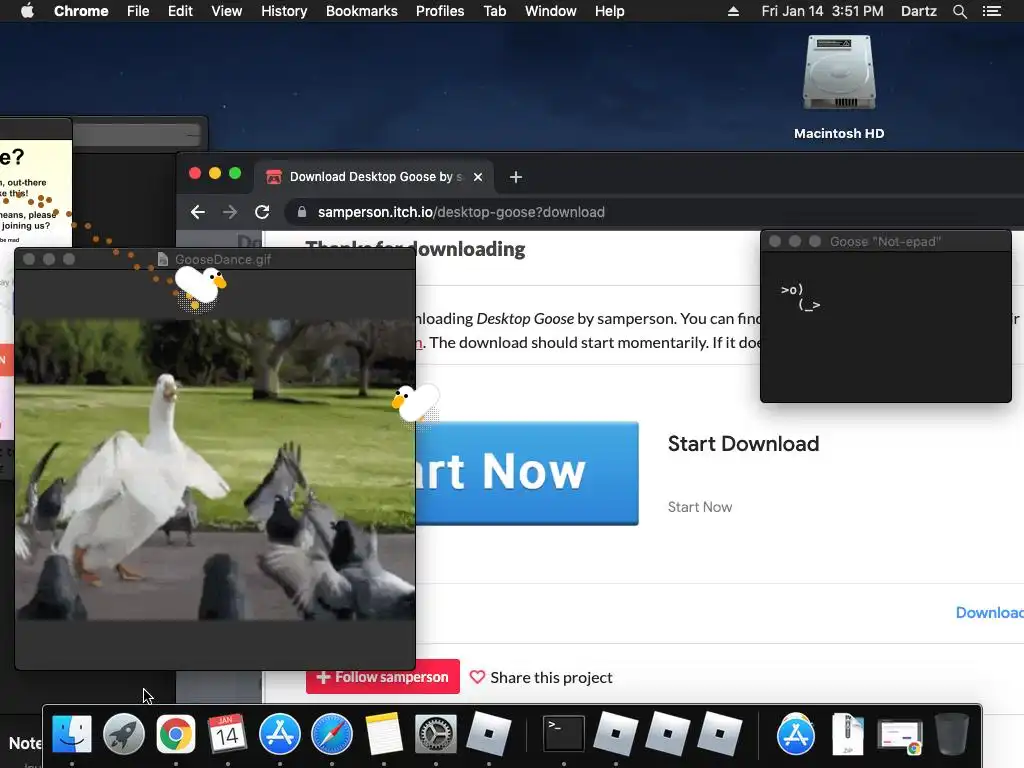Click the goose dancing GIF image

[215, 469]
